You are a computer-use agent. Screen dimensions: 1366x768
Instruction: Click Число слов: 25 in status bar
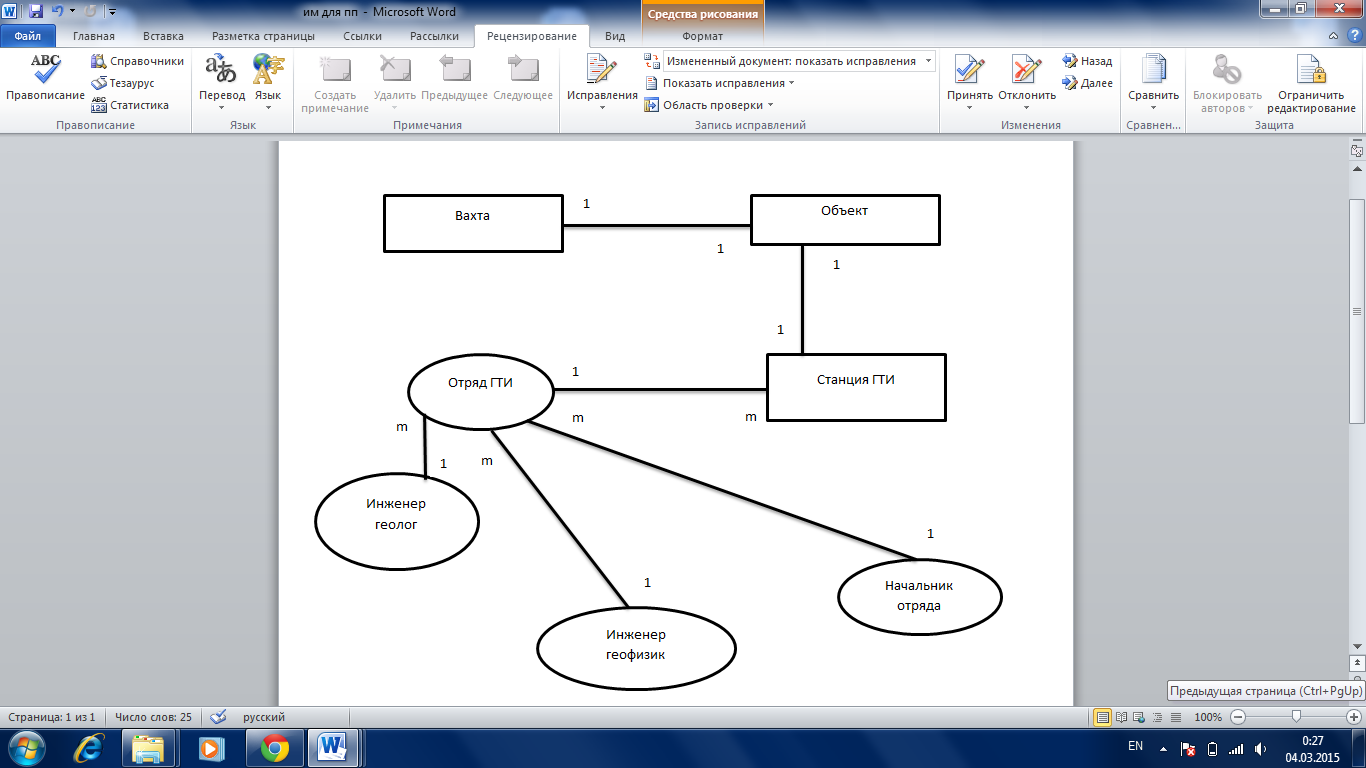153,717
